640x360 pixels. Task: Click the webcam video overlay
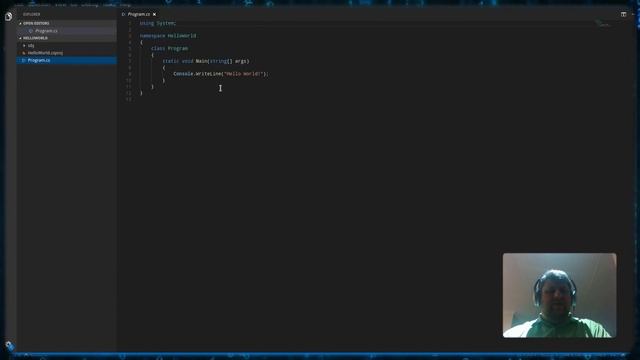point(560,295)
